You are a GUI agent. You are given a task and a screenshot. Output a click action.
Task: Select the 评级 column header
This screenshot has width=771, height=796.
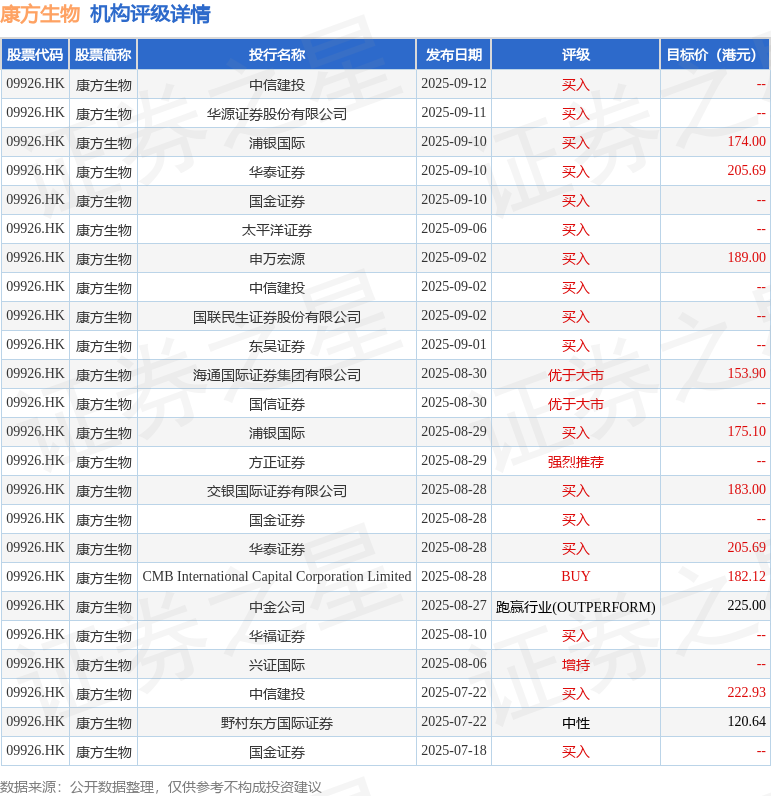[x=576, y=55]
